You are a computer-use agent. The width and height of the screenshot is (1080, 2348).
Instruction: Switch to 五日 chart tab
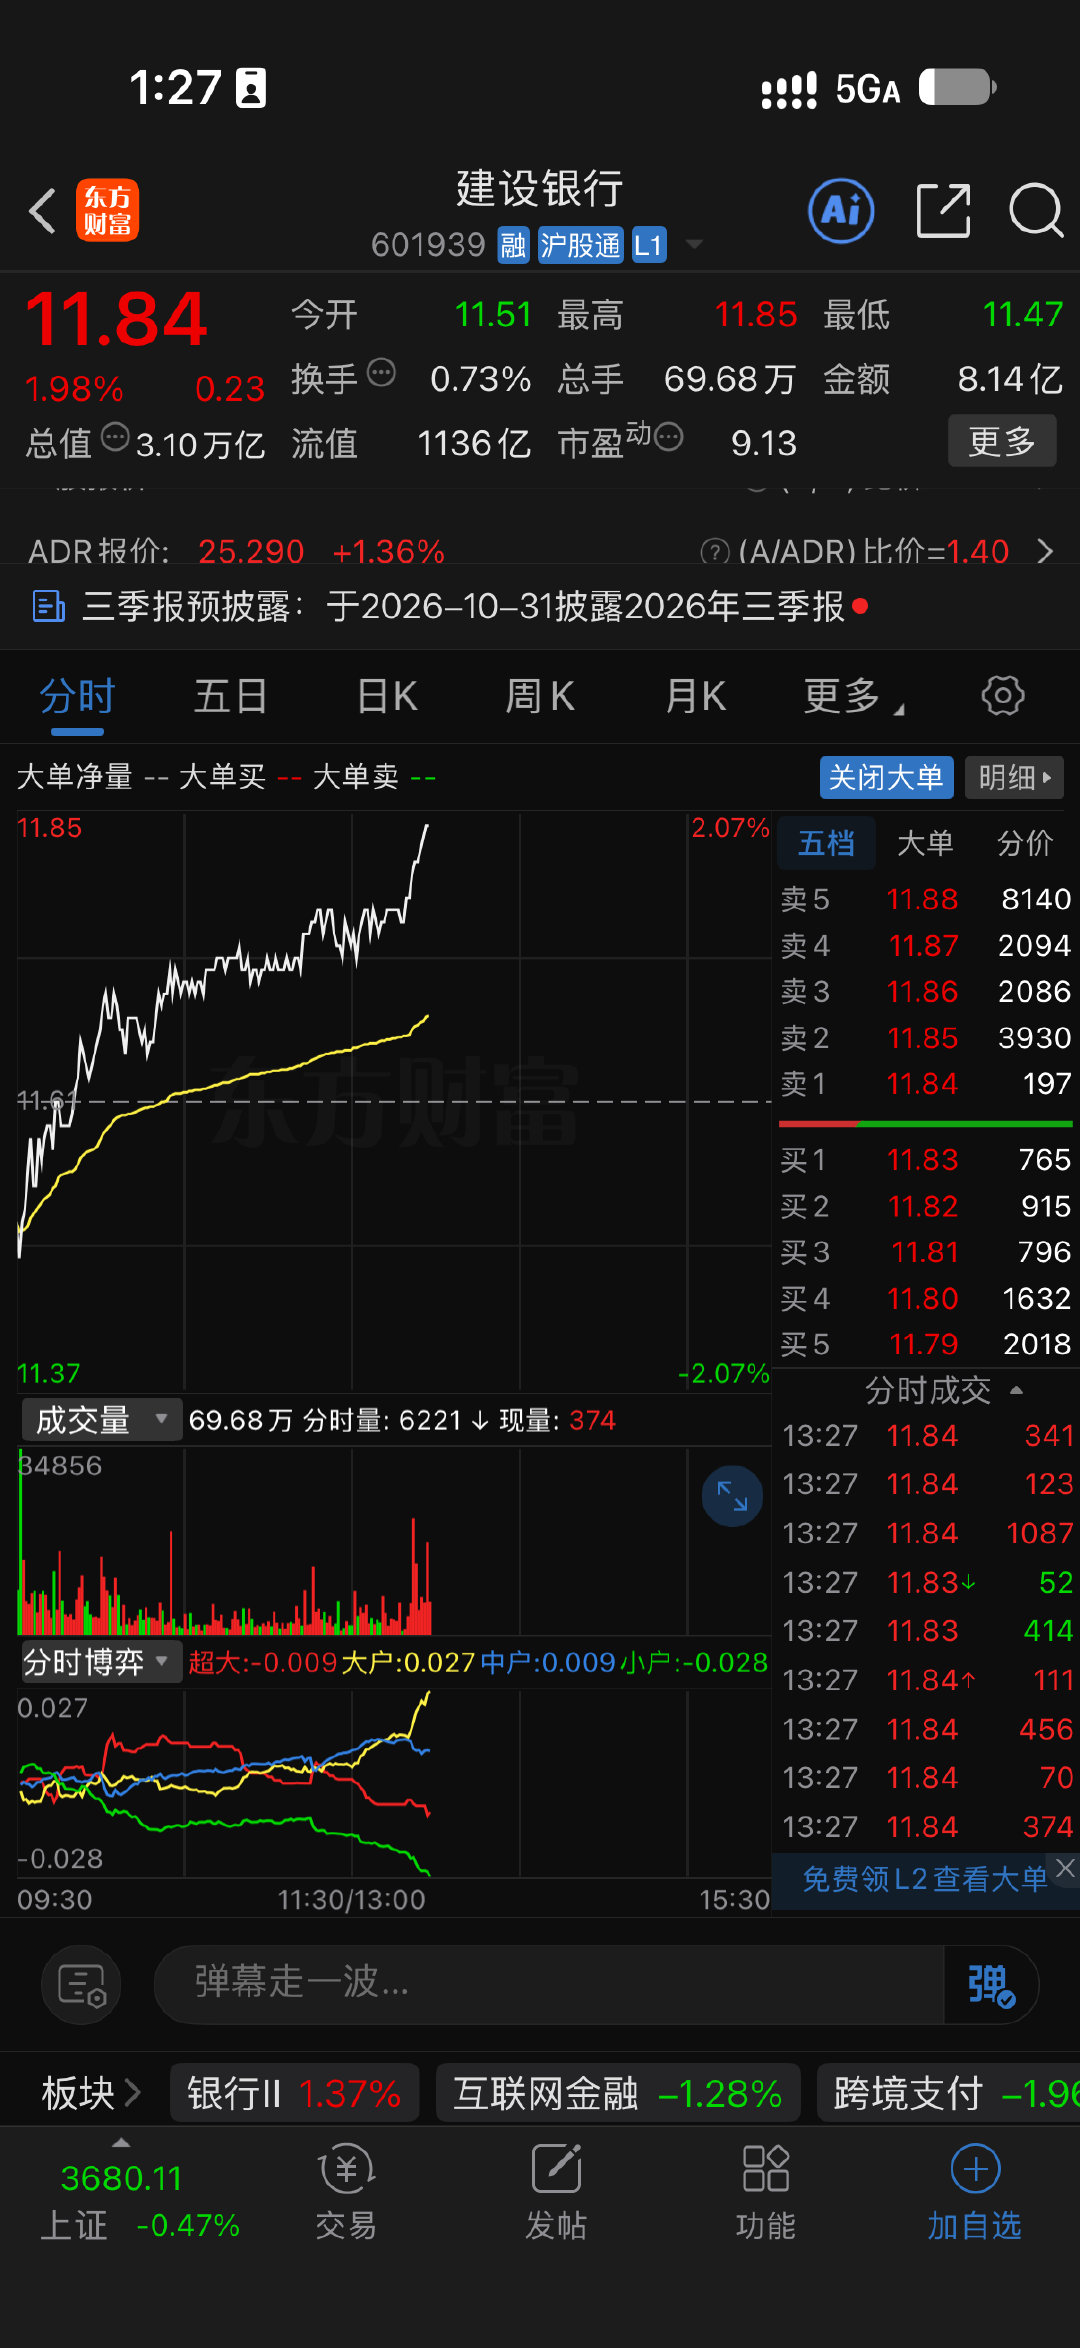click(x=231, y=697)
